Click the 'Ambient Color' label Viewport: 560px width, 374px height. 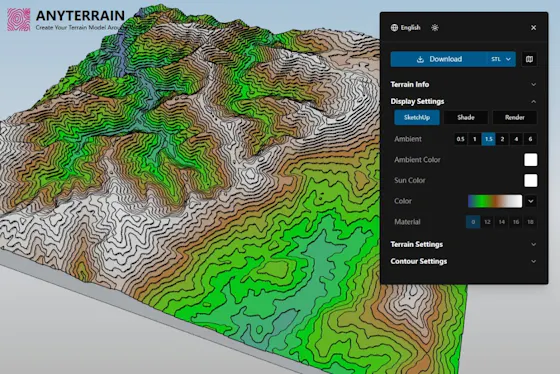417,160
